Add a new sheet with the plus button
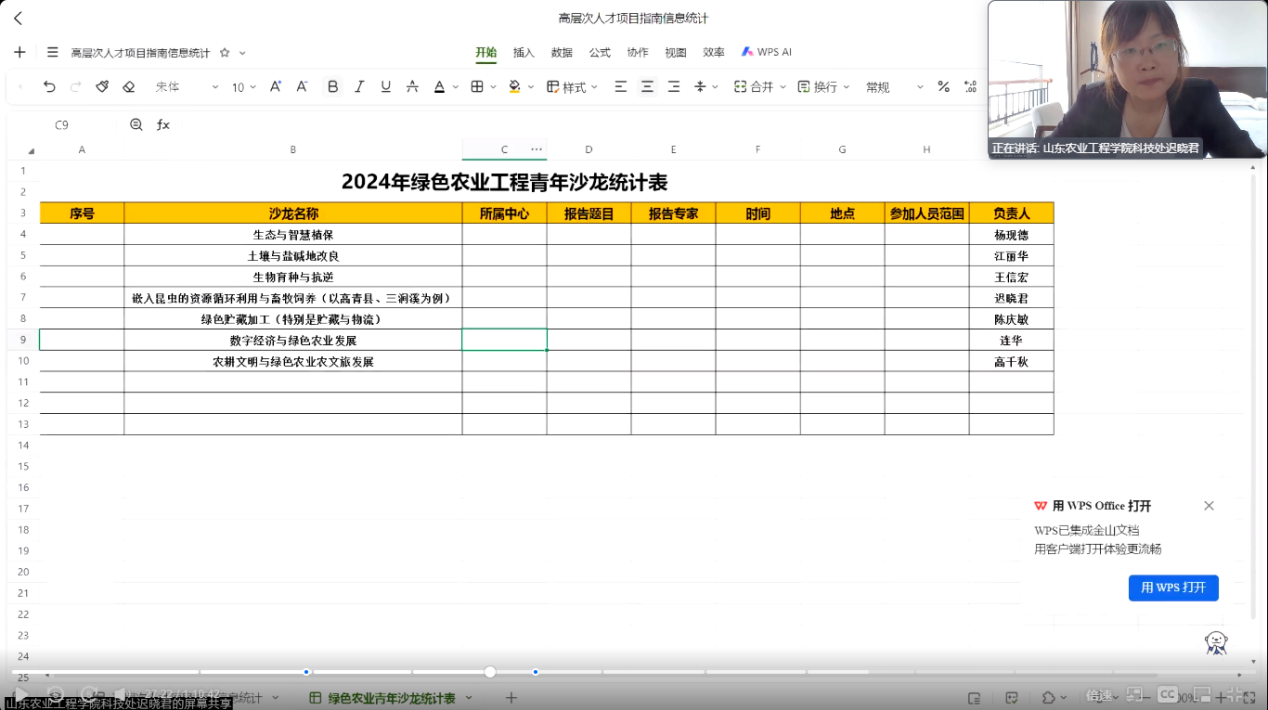This screenshot has width=1268, height=710. click(x=510, y=697)
